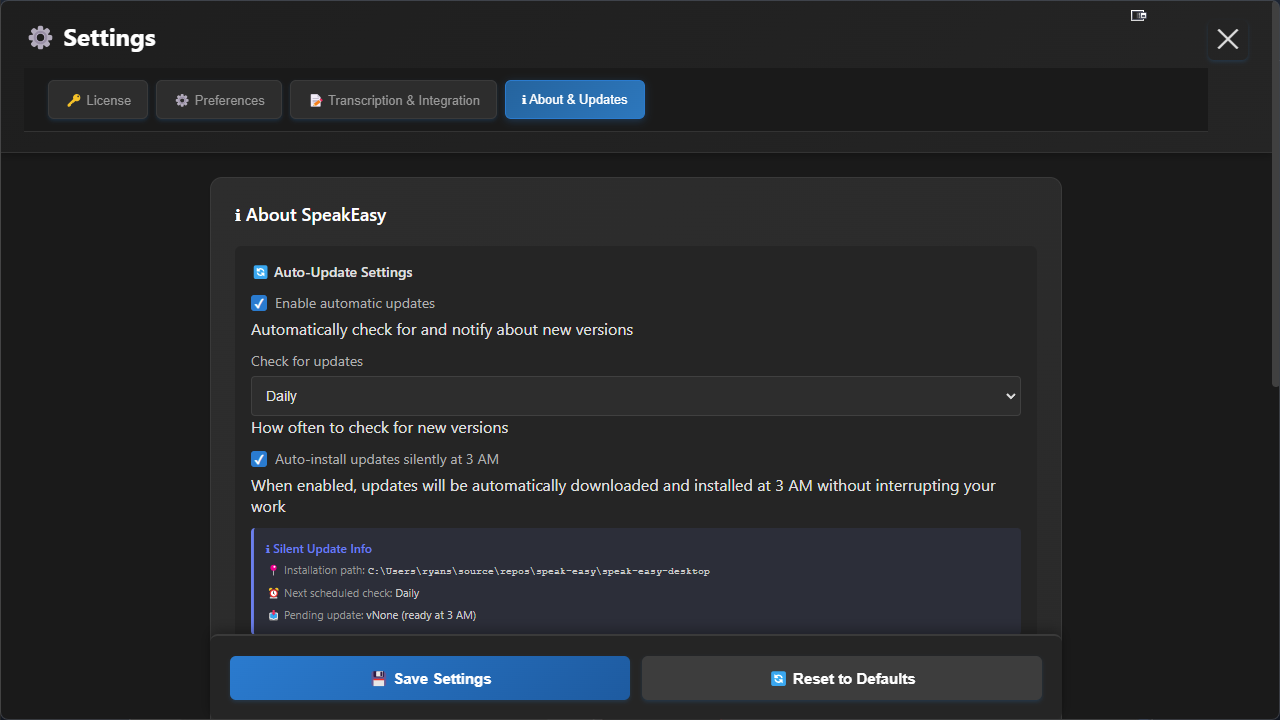1280x720 pixels.
Task: Click the alarm clock icon for Next scheduled check
Action: 273,593
